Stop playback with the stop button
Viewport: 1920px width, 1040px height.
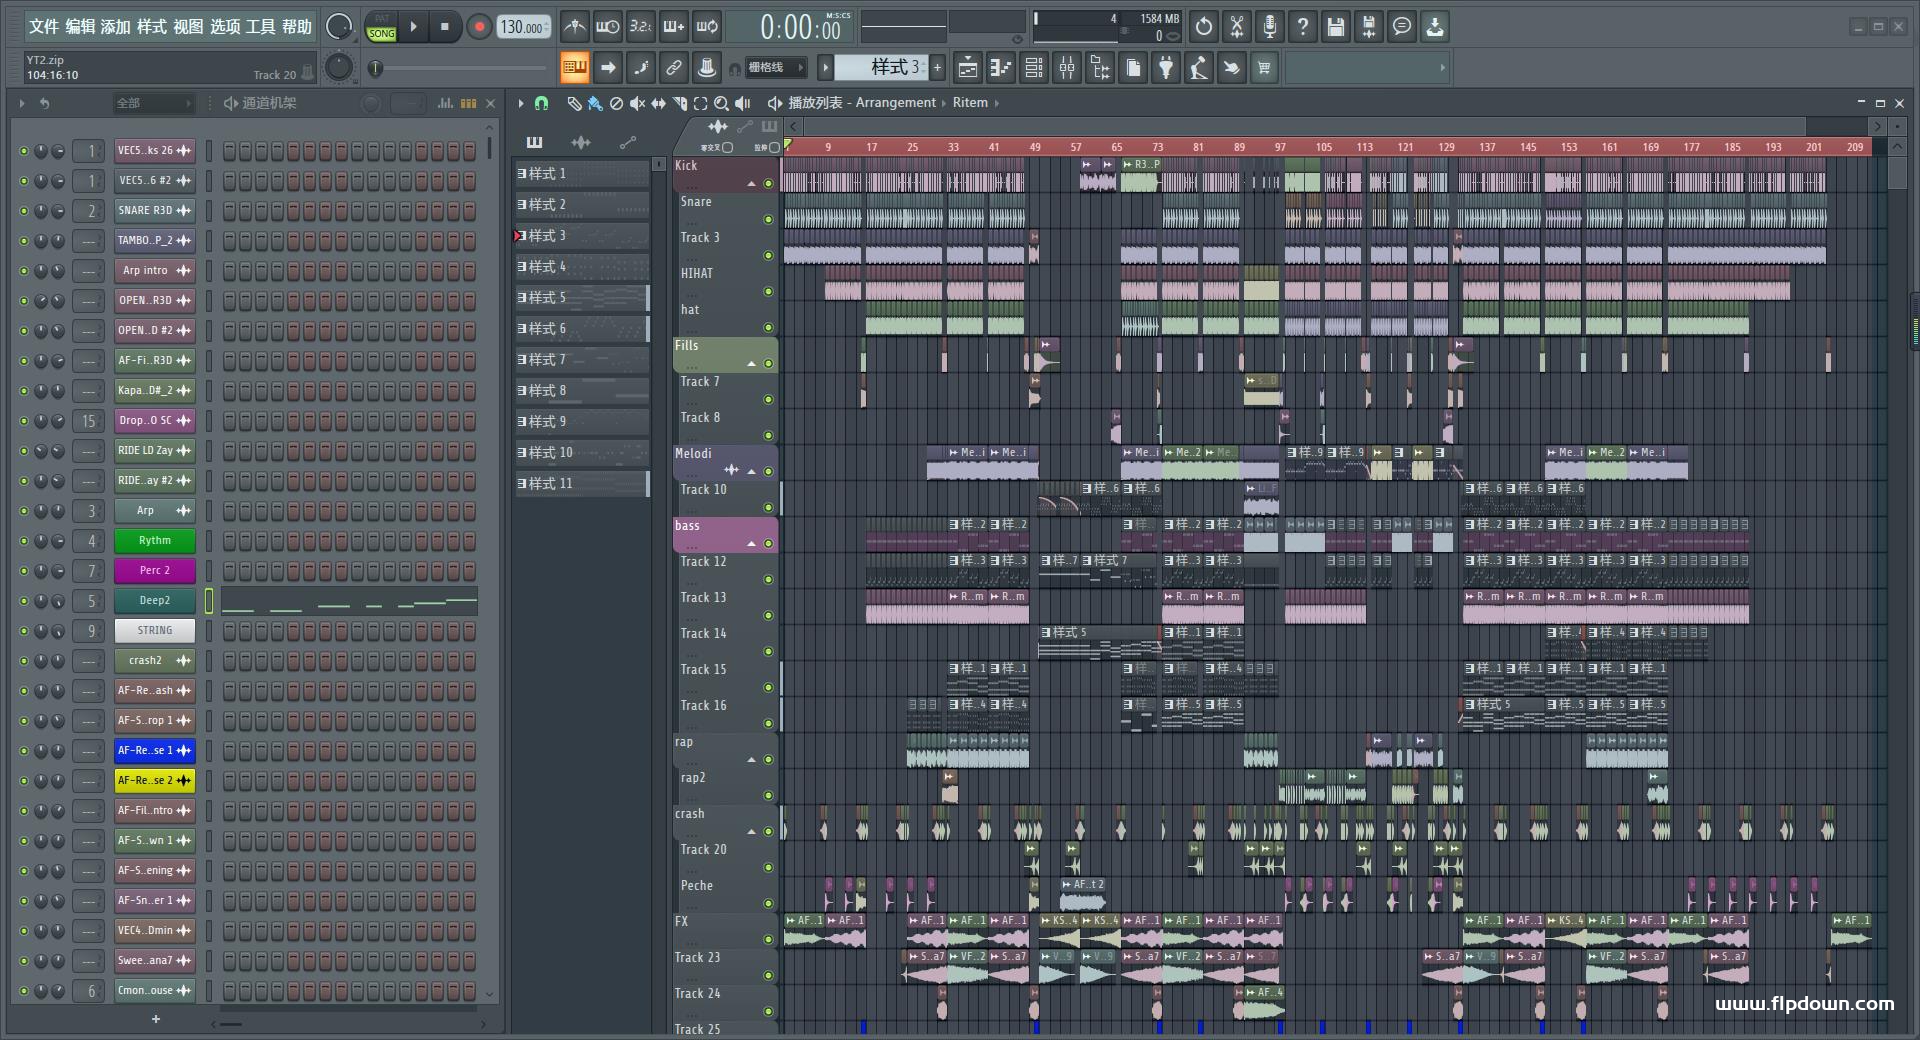(445, 27)
